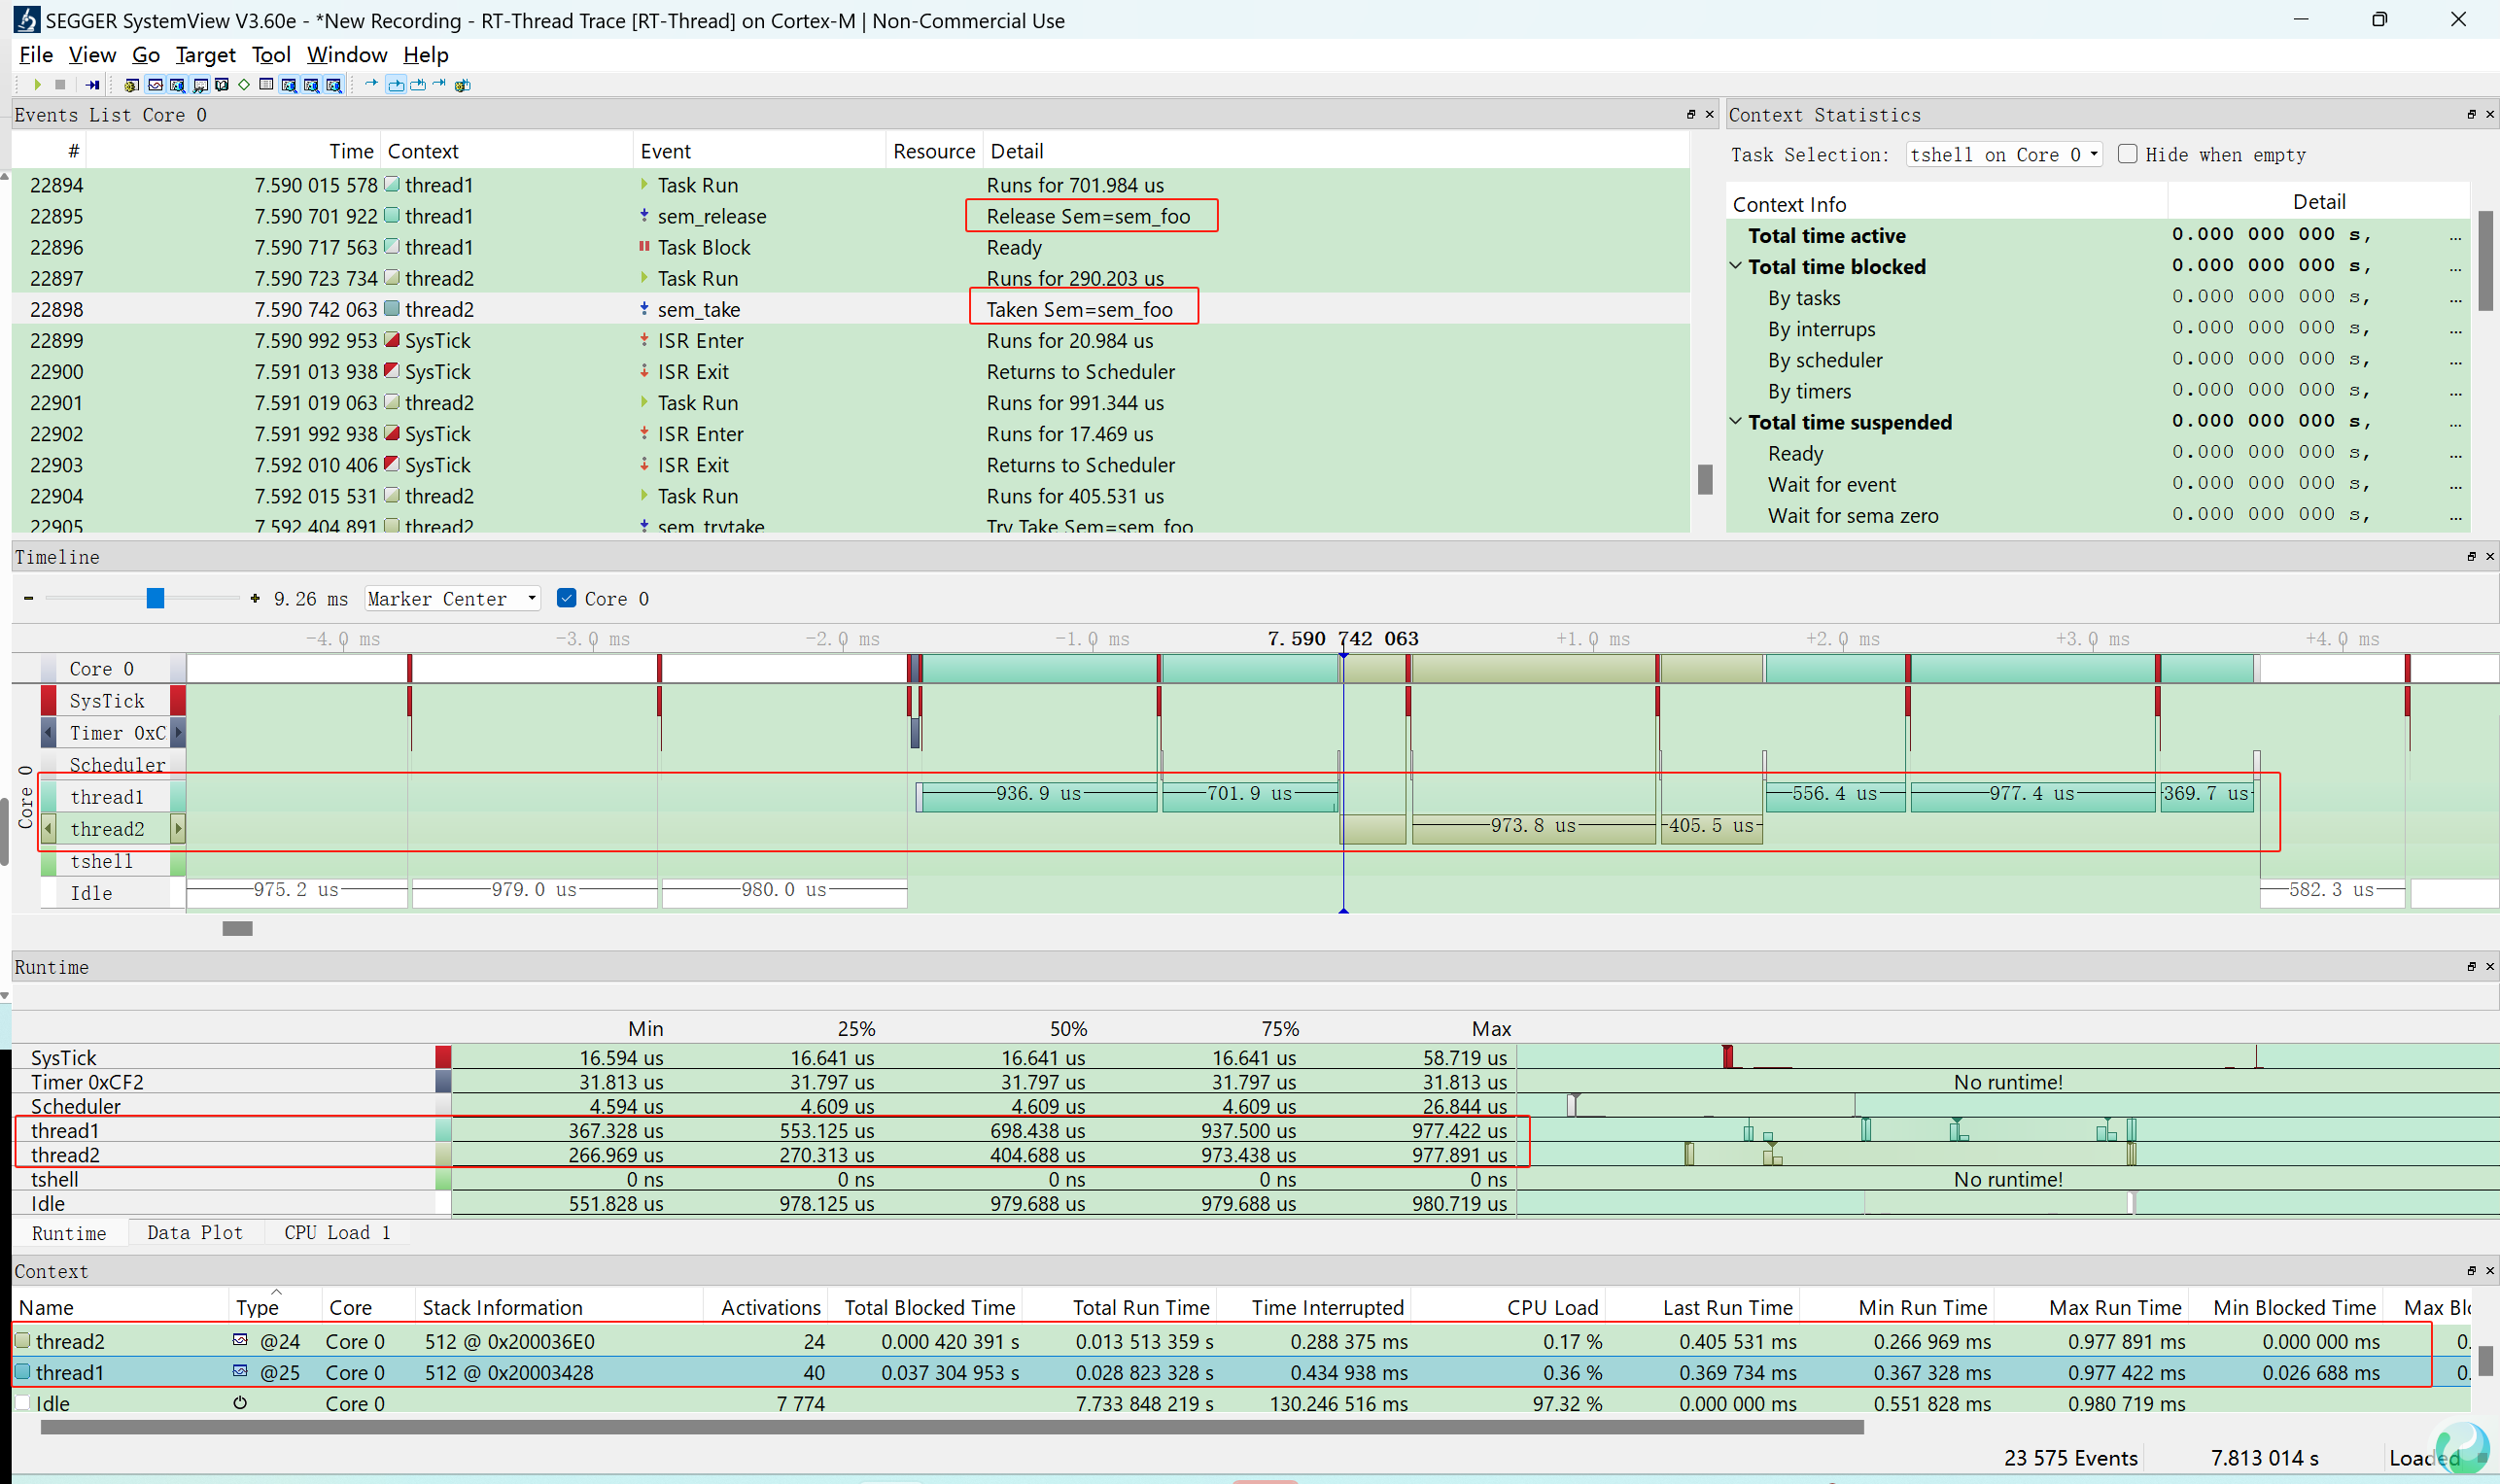Select the sem_take event row 22898

(700, 309)
